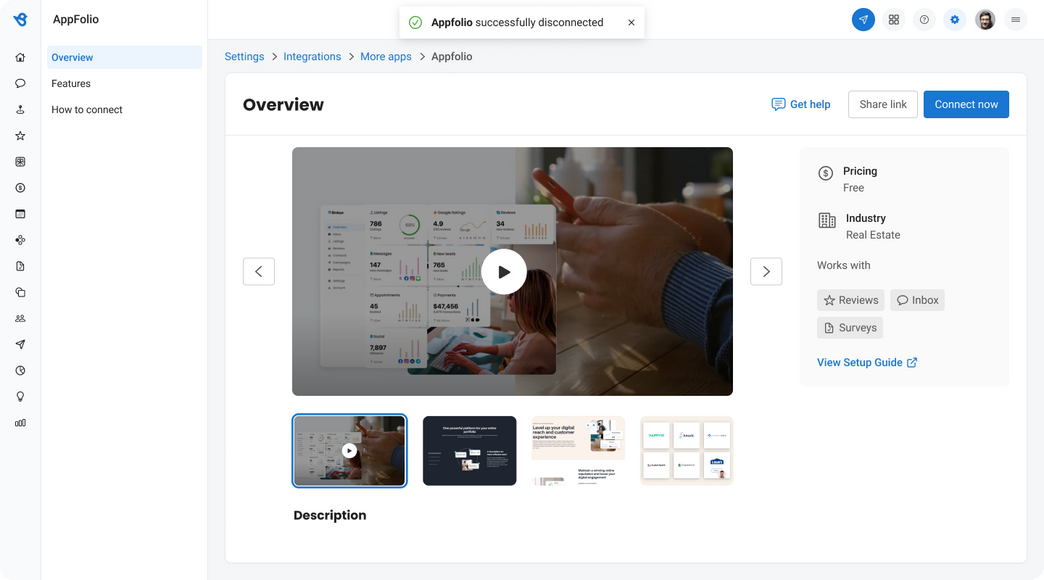Open the help question mark icon
Viewport: 1044px width, 580px height.
coord(924,19)
